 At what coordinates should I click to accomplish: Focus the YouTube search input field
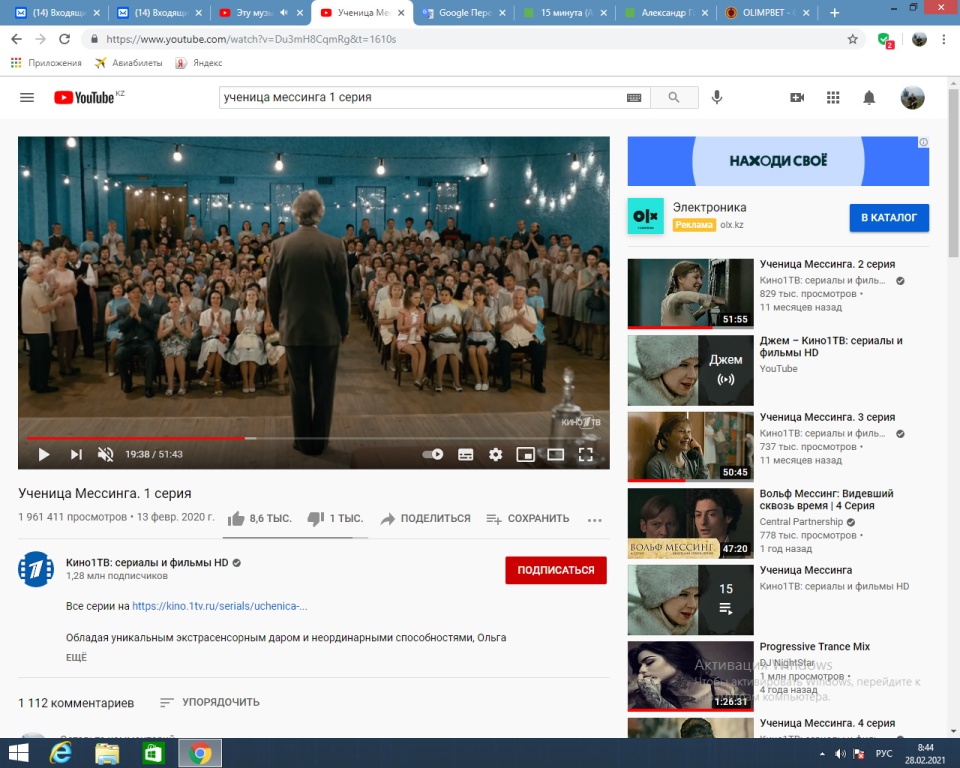420,97
